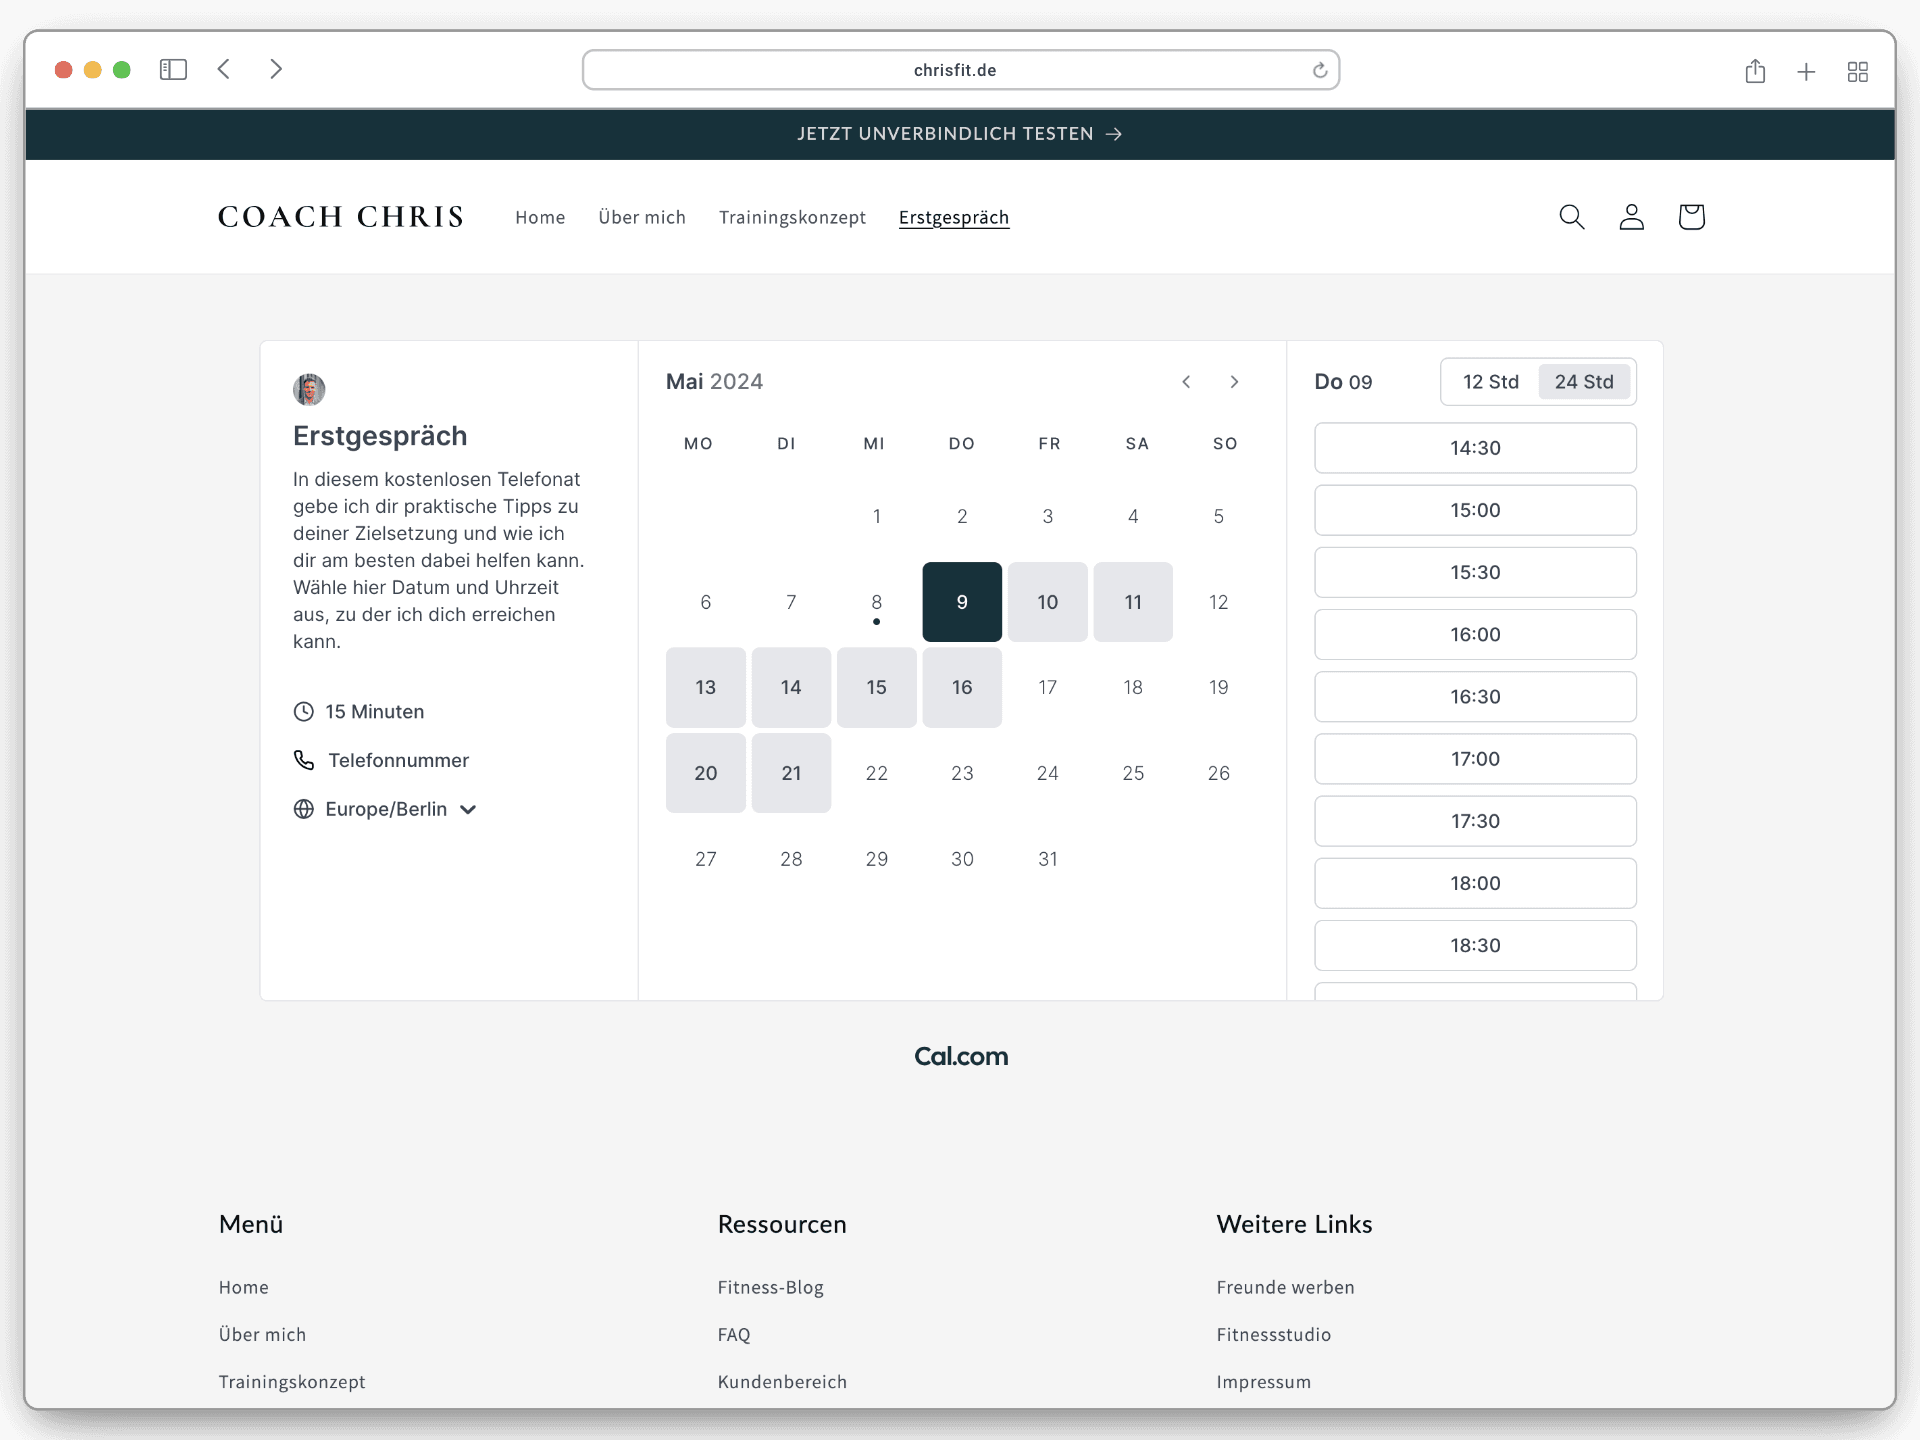Go to the next month with the chevron
Viewport: 1920px width, 1440px height.
pos(1234,382)
